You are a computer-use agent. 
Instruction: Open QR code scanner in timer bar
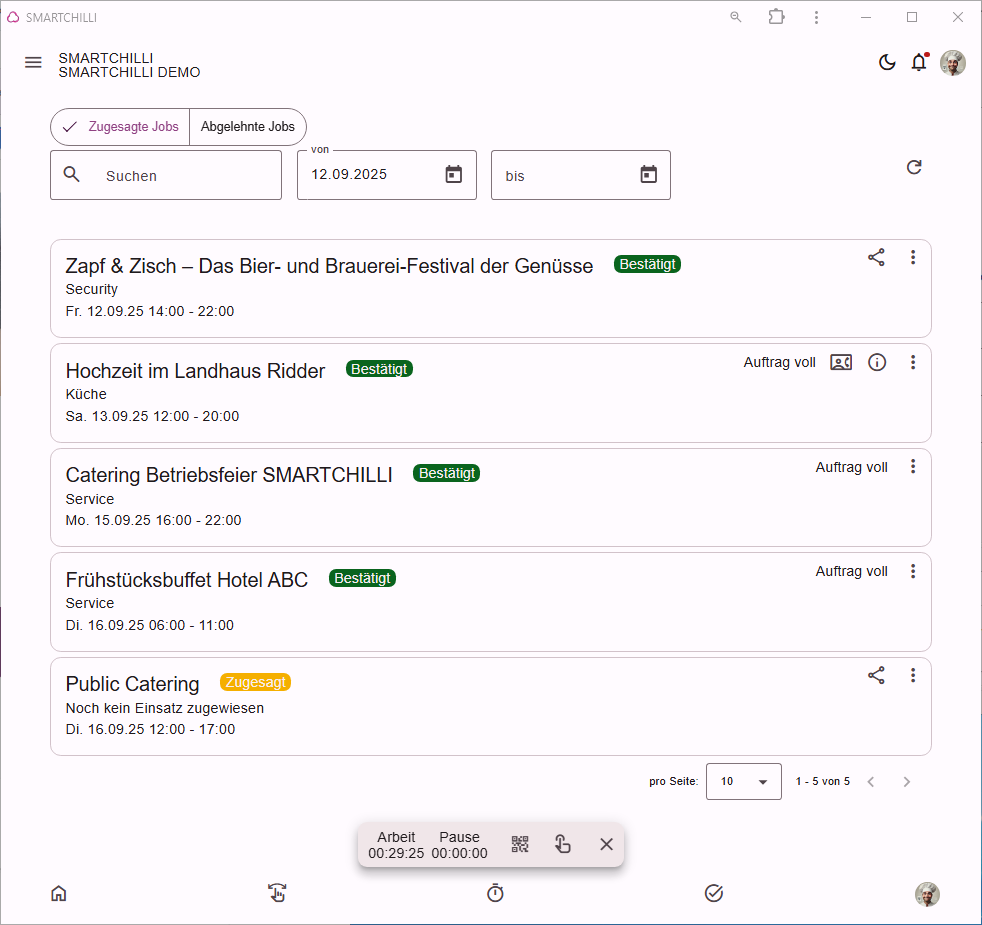point(520,844)
